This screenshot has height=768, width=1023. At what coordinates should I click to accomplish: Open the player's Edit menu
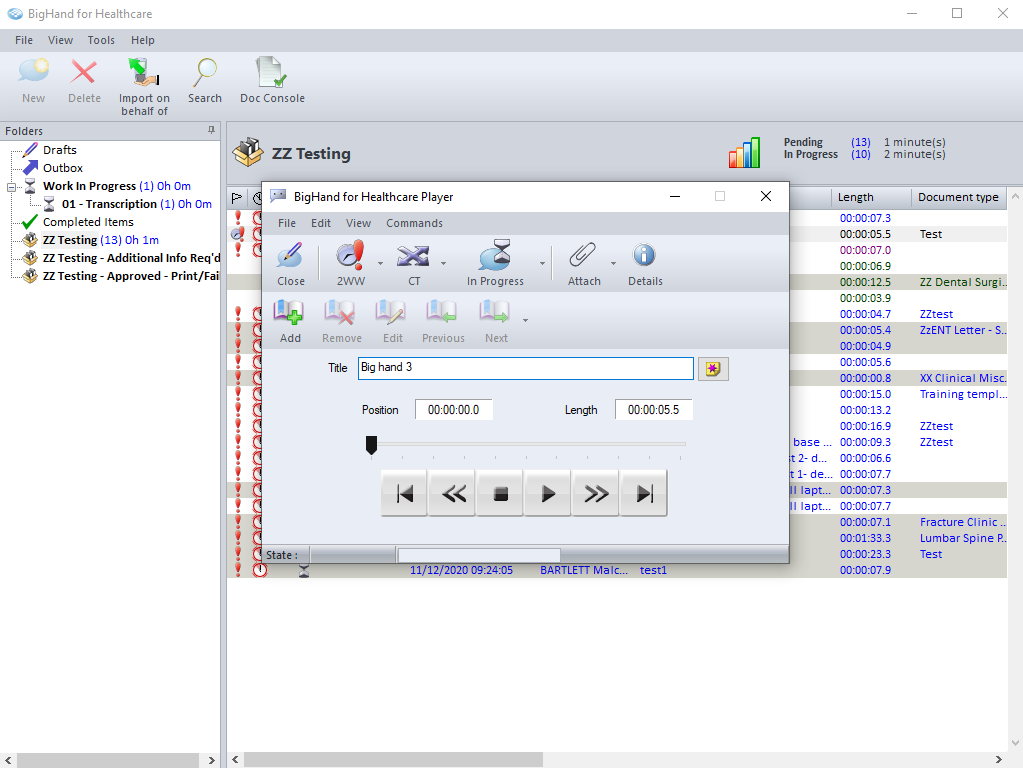(320, 223)
